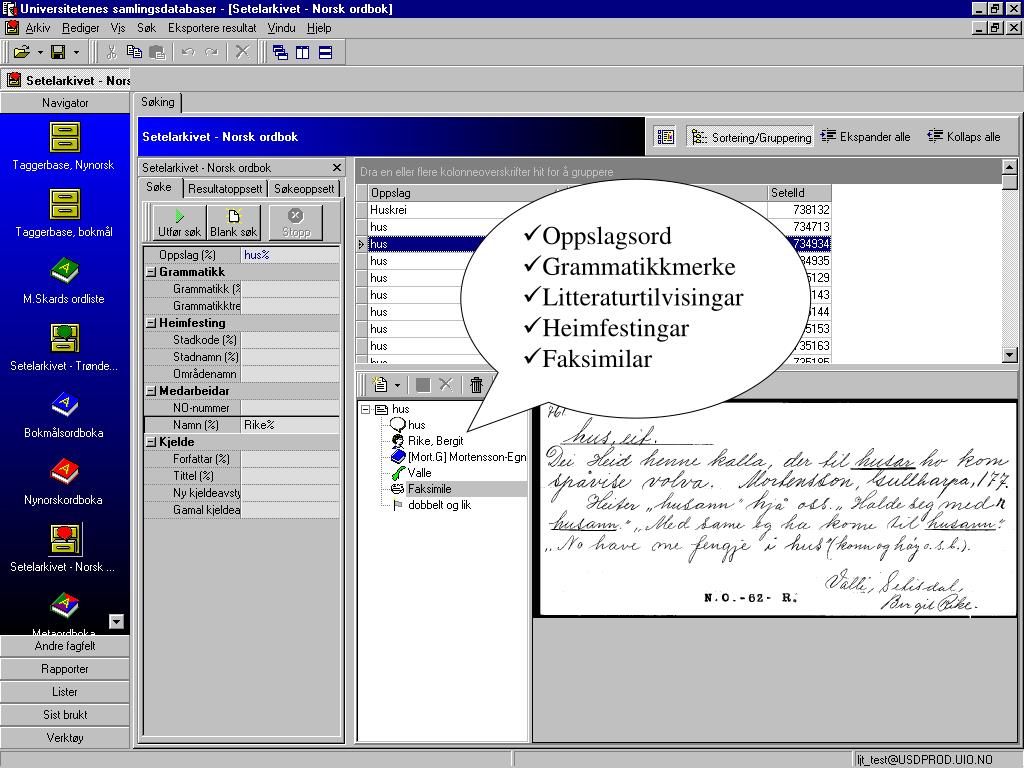This screenshot has height=768, width=1024.
Task: Open the Eksportere resultat menu
Action: tap(212, 28)
